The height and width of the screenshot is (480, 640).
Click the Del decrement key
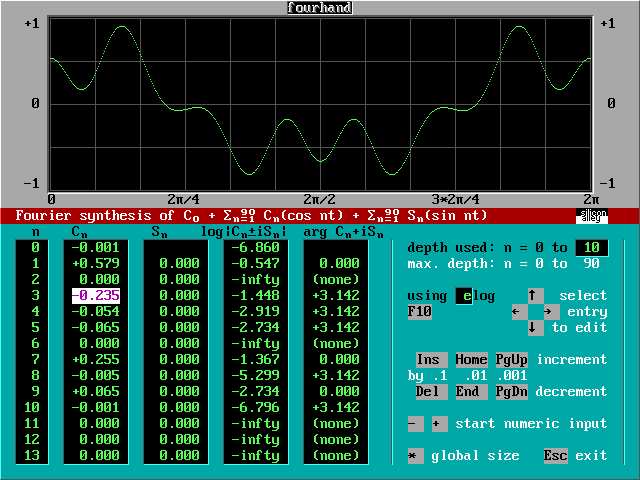click(431, 392)
